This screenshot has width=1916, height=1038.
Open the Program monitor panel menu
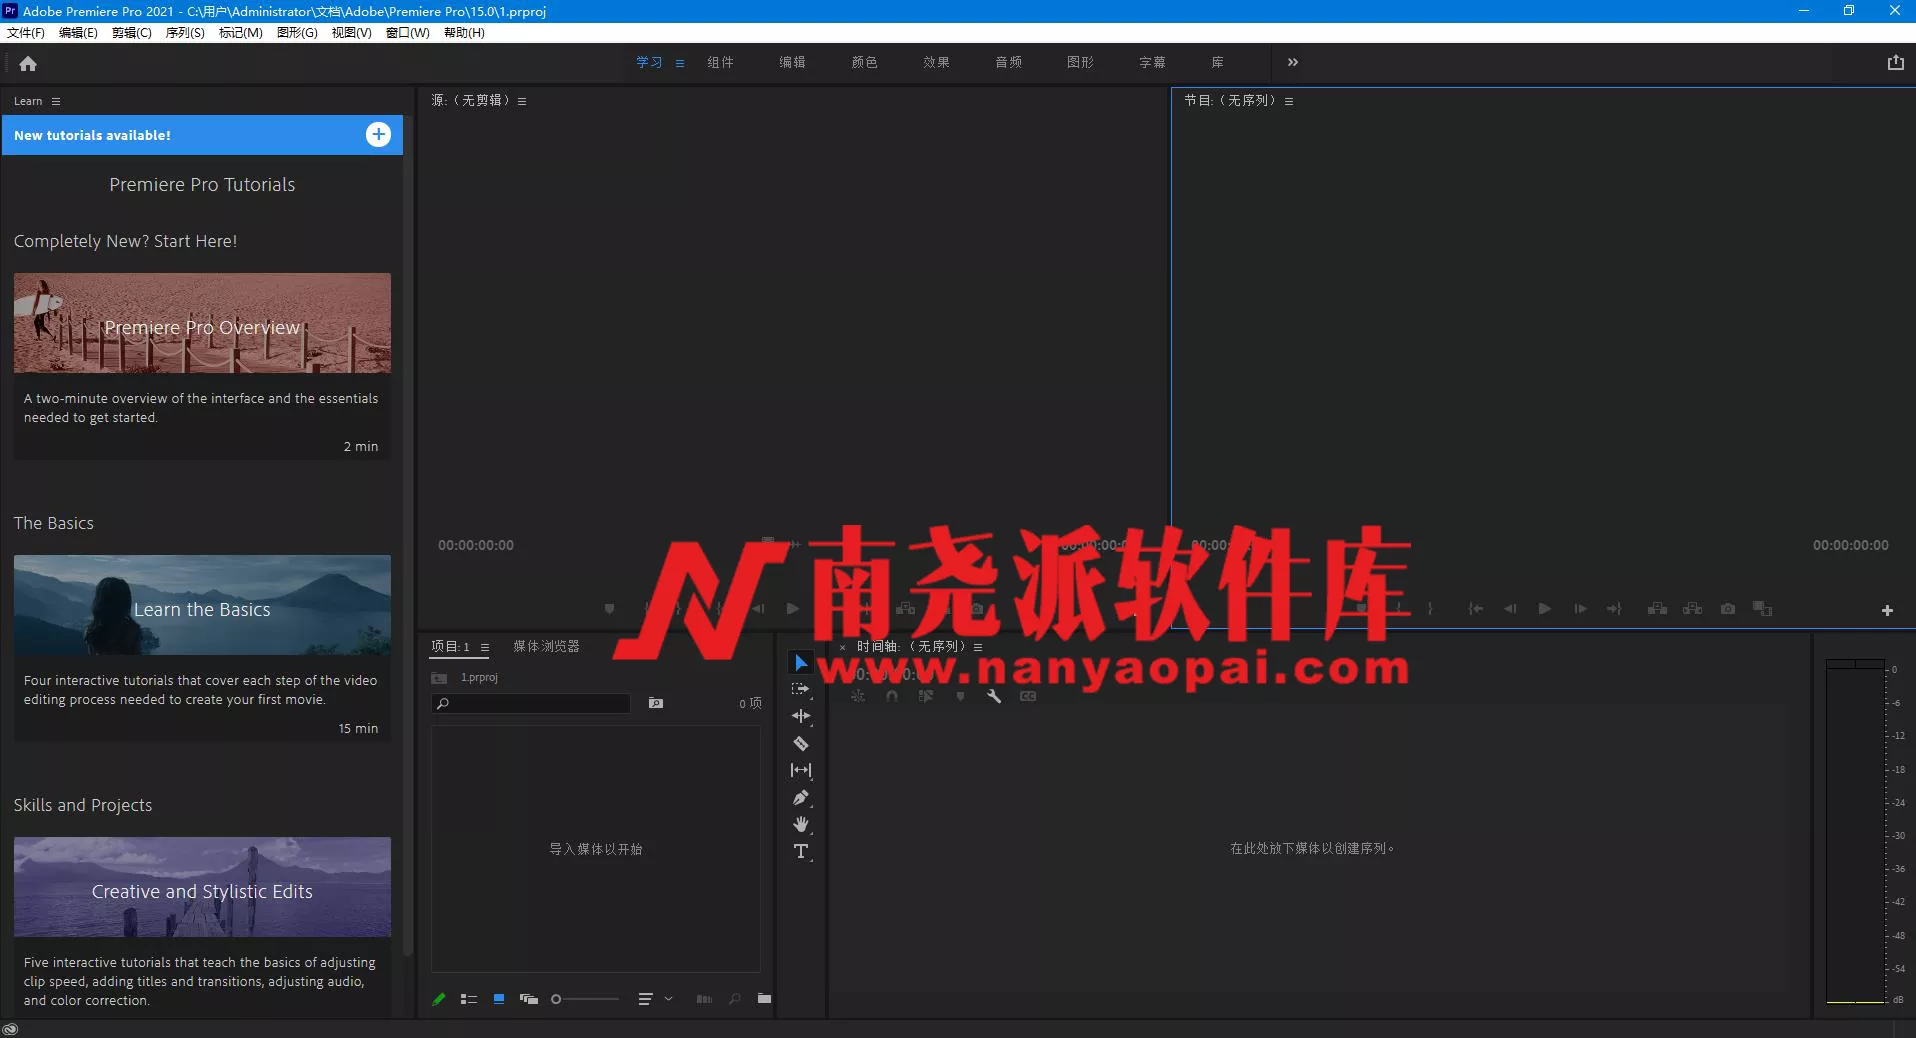[x=1289, y=101]
